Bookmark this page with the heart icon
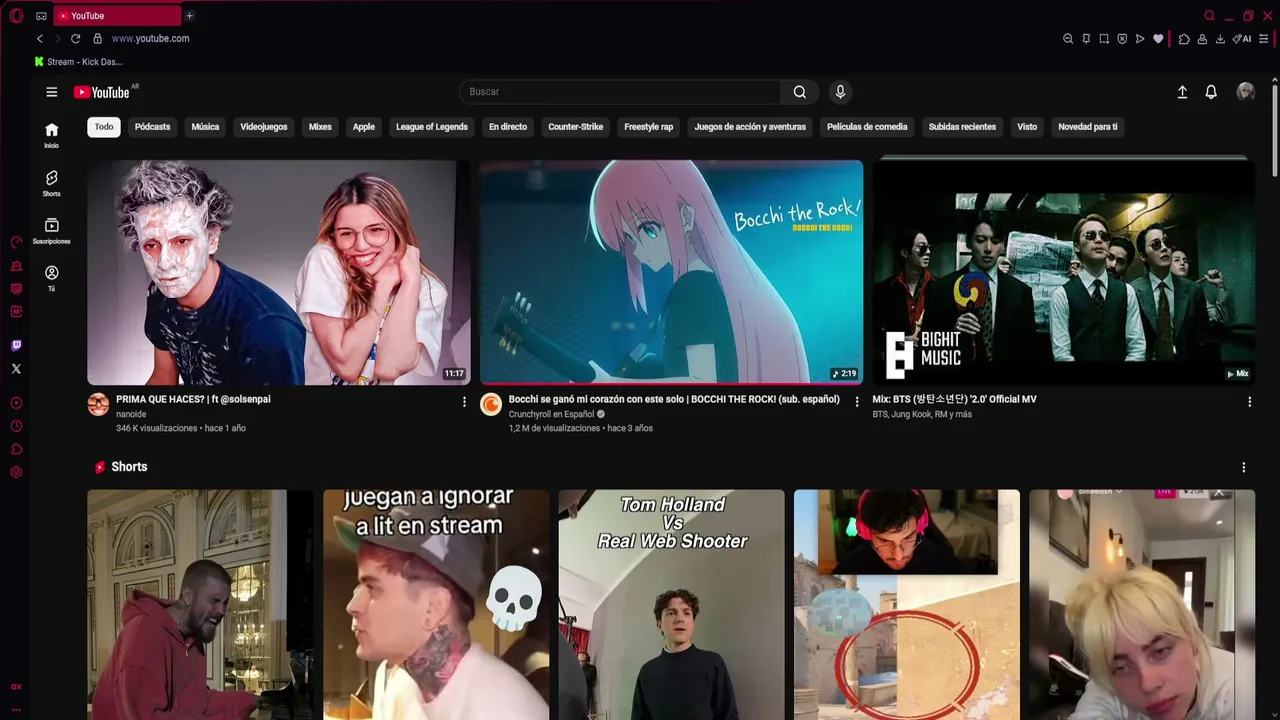 tap(1158, 39)
